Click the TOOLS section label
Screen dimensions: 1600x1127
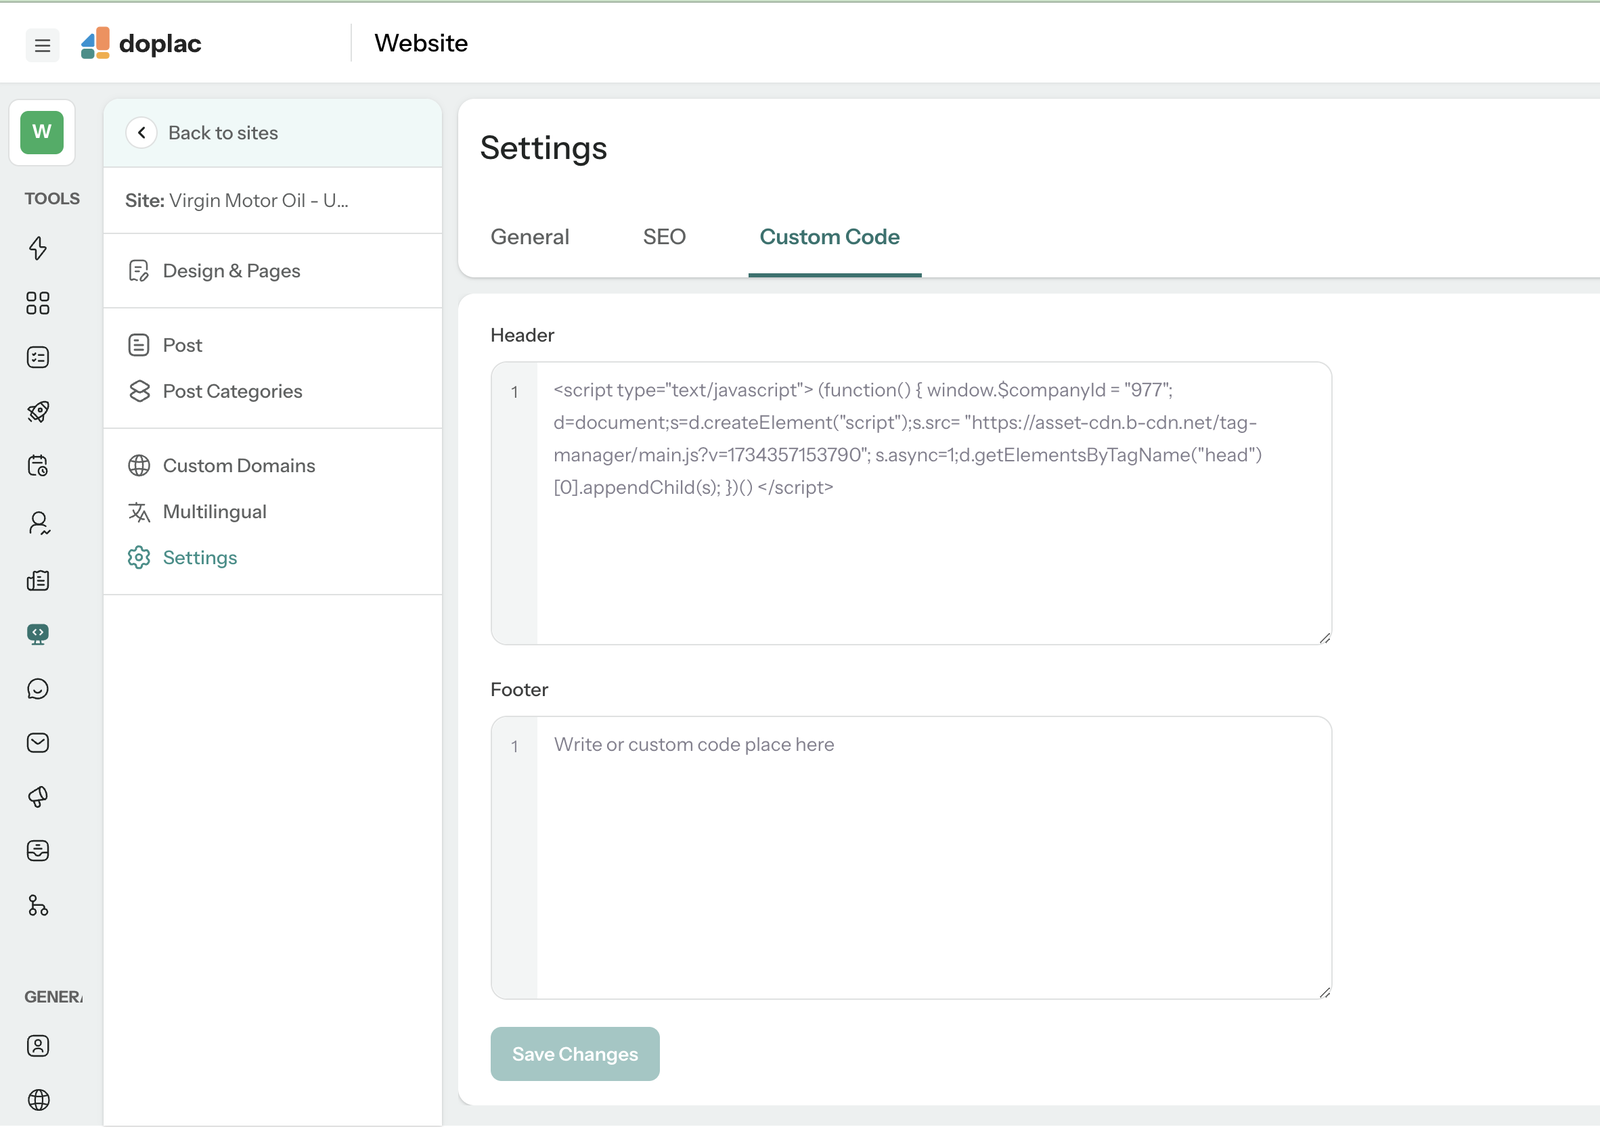pyautogui.click(x=52, y=198)
